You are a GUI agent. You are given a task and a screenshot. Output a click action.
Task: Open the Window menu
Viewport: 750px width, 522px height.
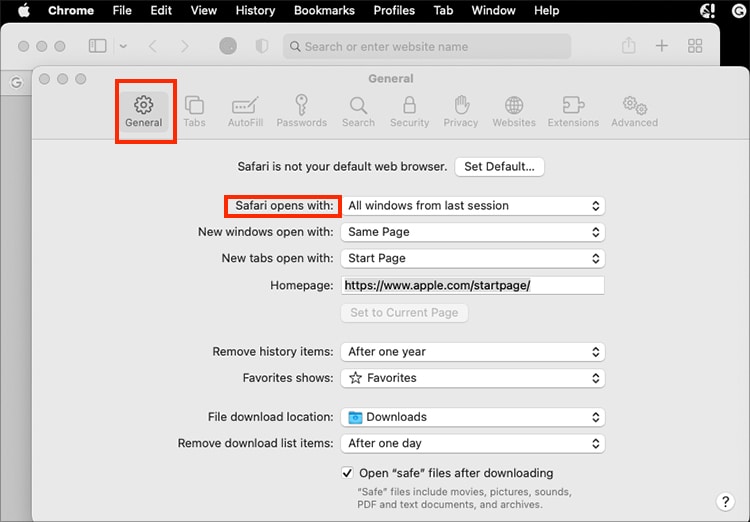(x=494, y=11)
